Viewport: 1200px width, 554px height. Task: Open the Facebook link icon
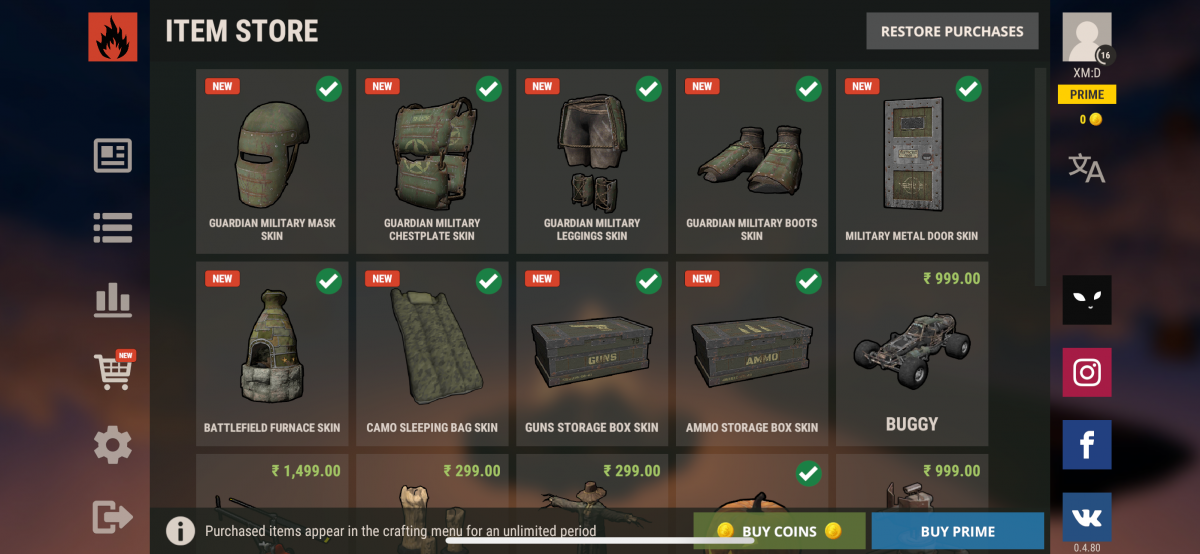1087,445
